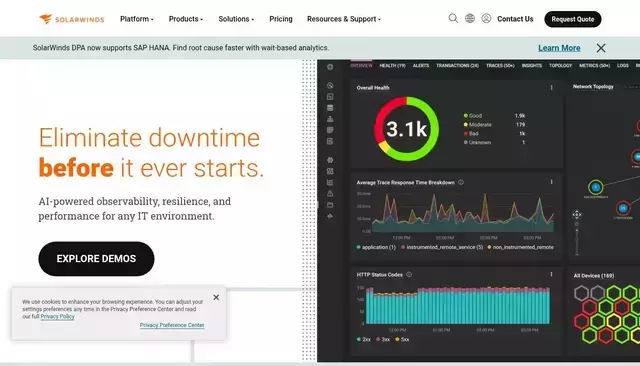Image resolution: width=640 pixels, height=366 pixels.
Task: Click the Eliminate downtime headline
Action: coord(151,153)
